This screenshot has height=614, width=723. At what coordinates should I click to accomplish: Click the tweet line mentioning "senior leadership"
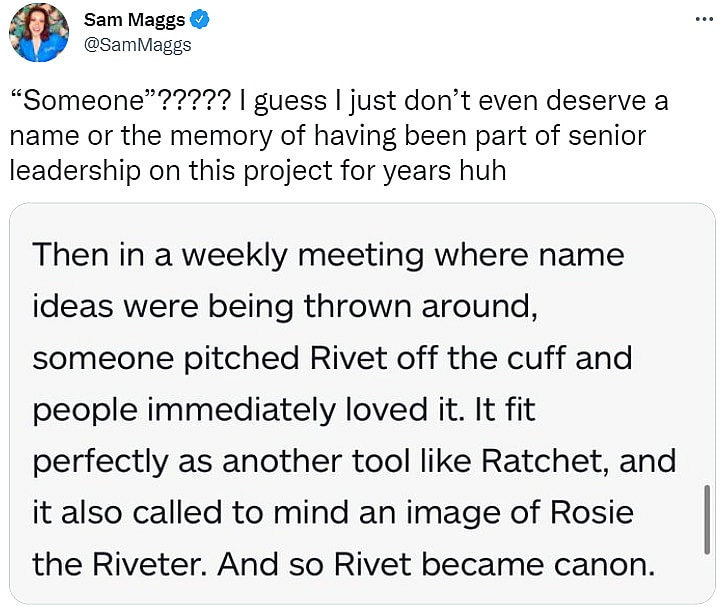point(328,135)
